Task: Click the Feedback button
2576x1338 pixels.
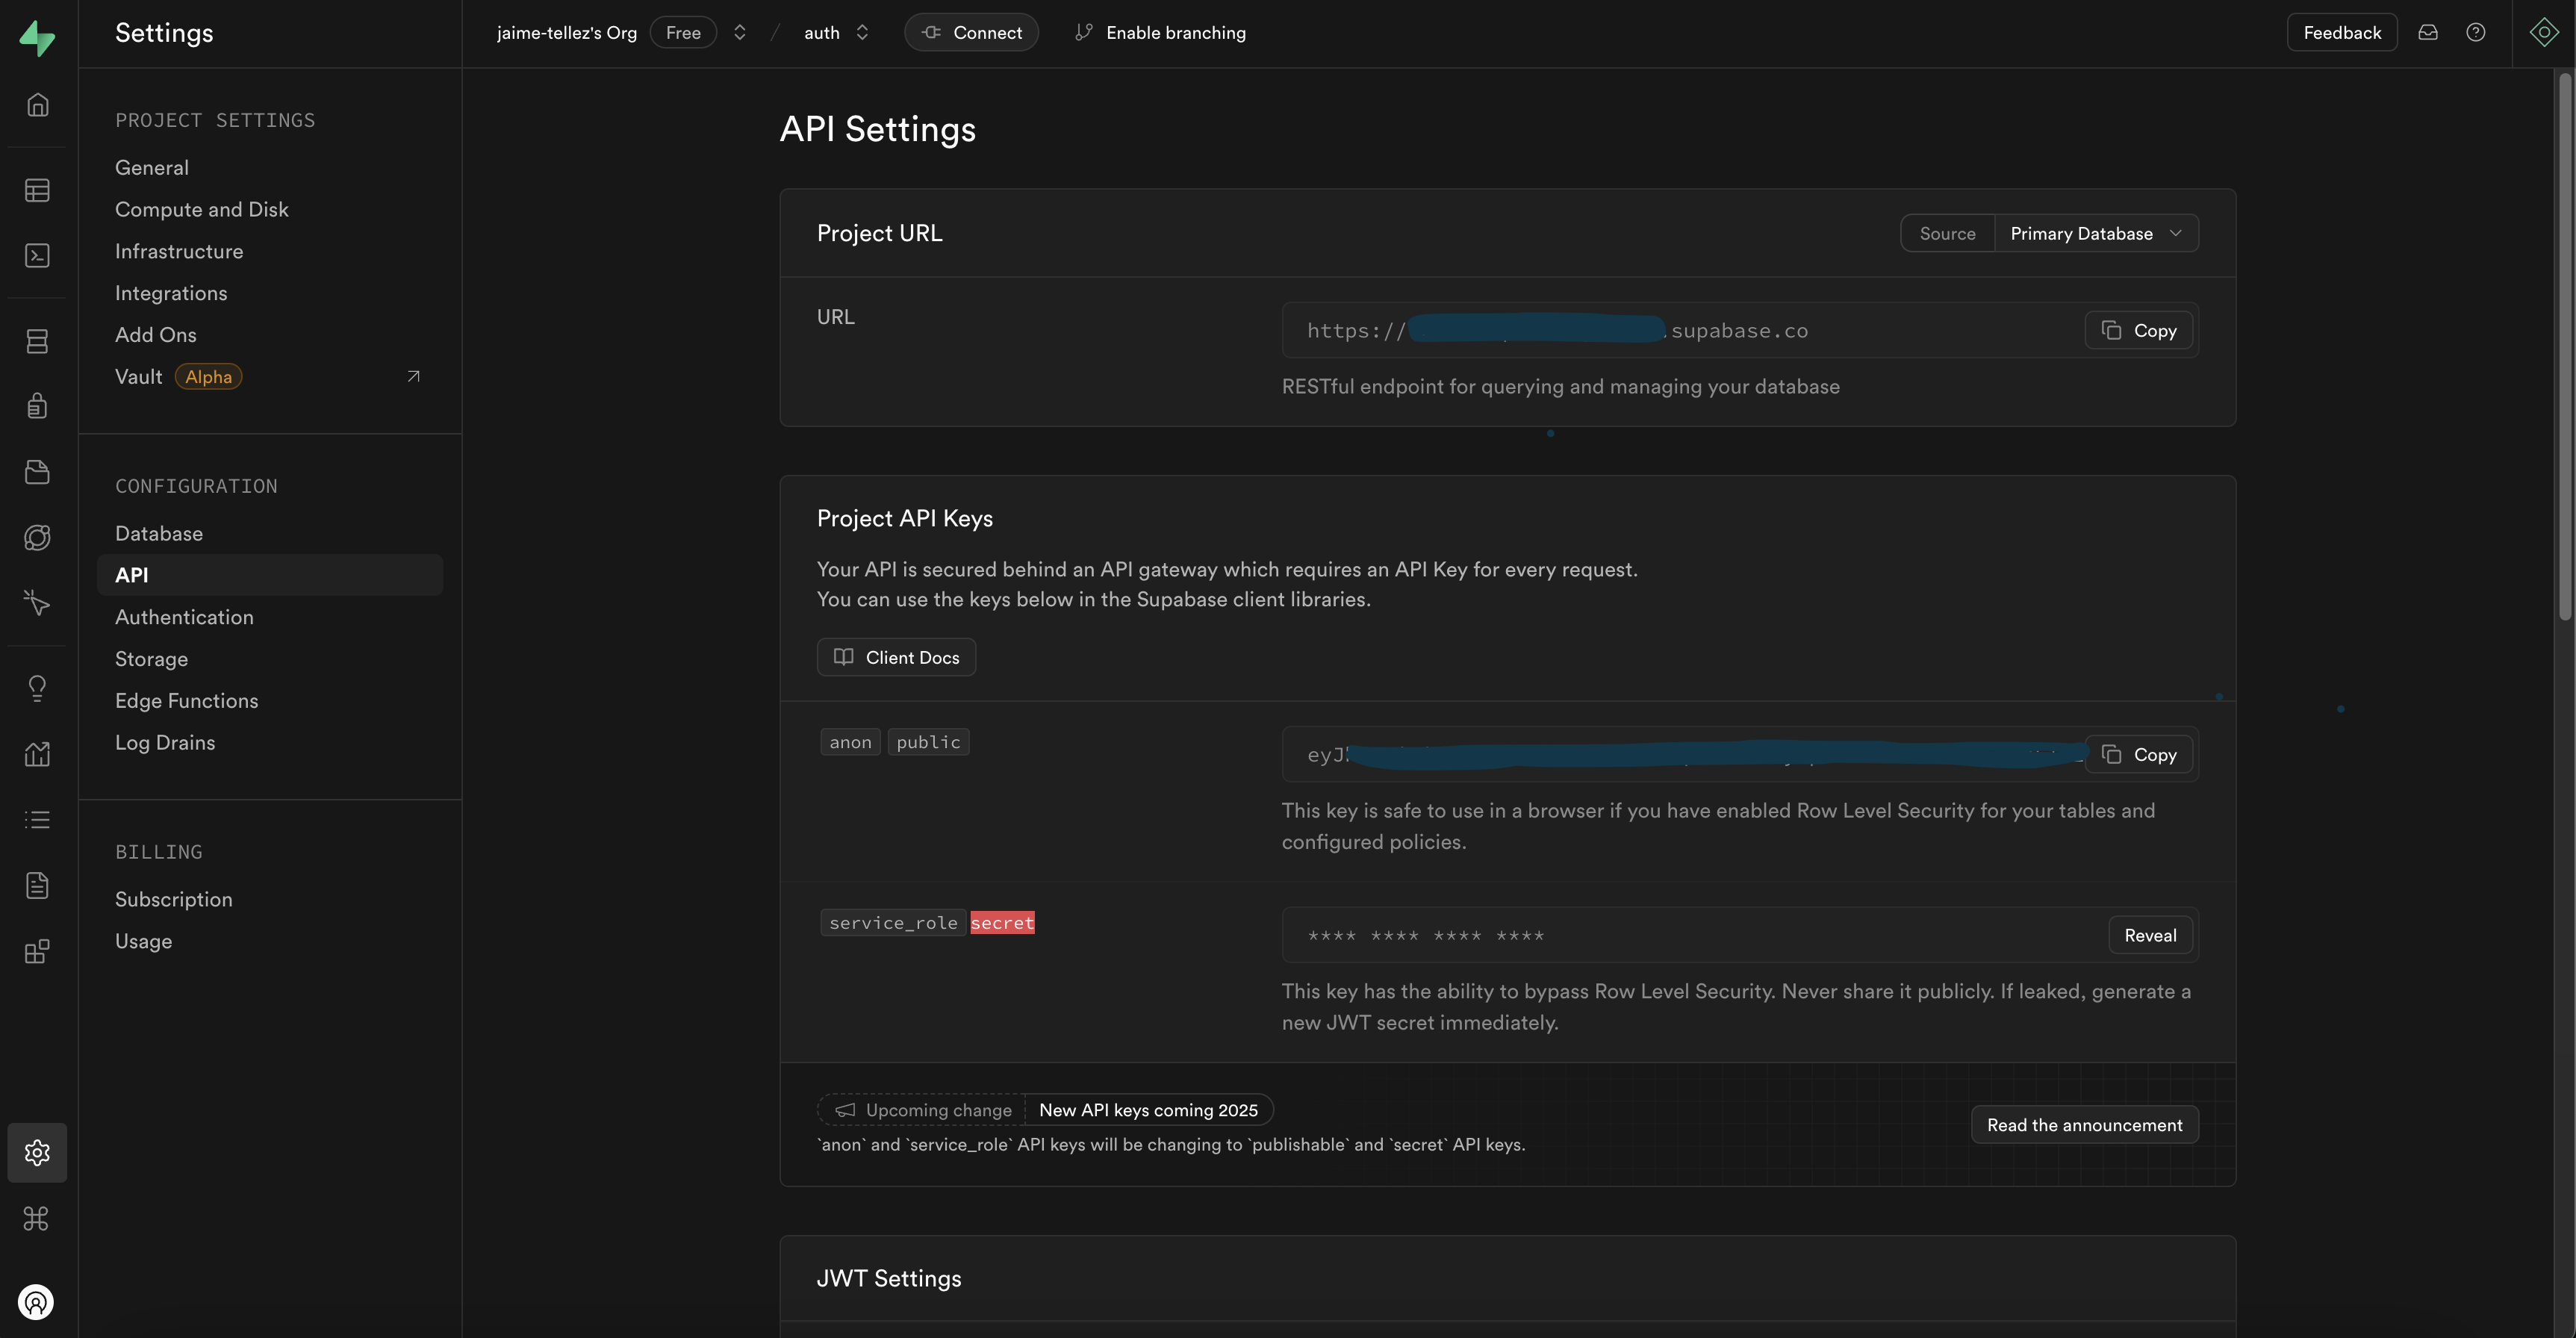Action: click(x=2342, y=33)
